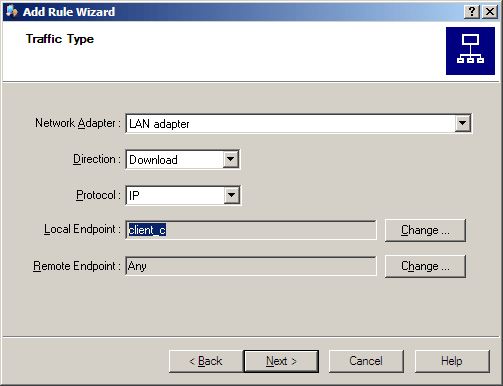
Task: Click the Traffic Type heading
Action: 60,39
